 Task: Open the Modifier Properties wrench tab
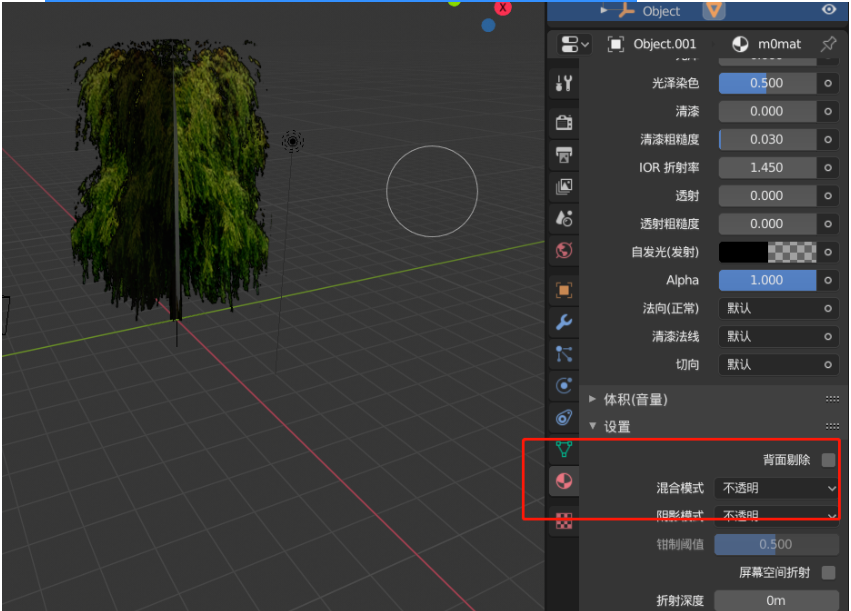click(564, 322)
